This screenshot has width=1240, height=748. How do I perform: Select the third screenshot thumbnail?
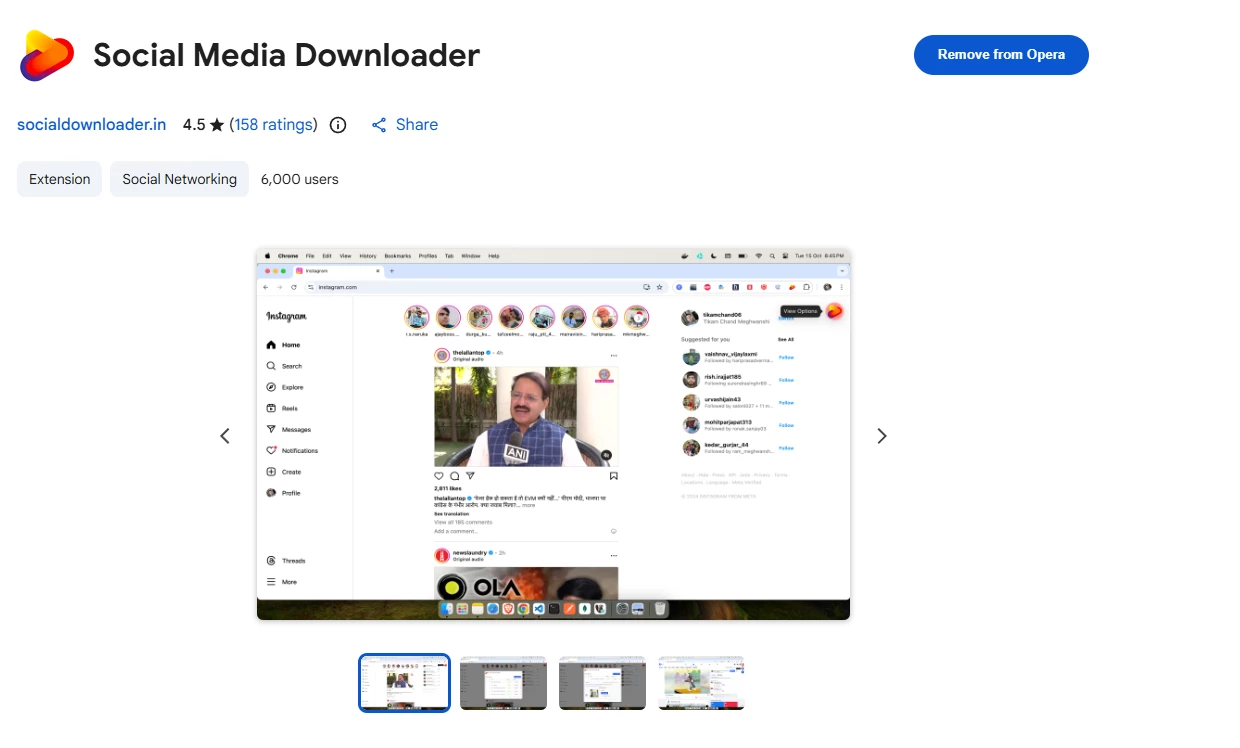point(602,683)
